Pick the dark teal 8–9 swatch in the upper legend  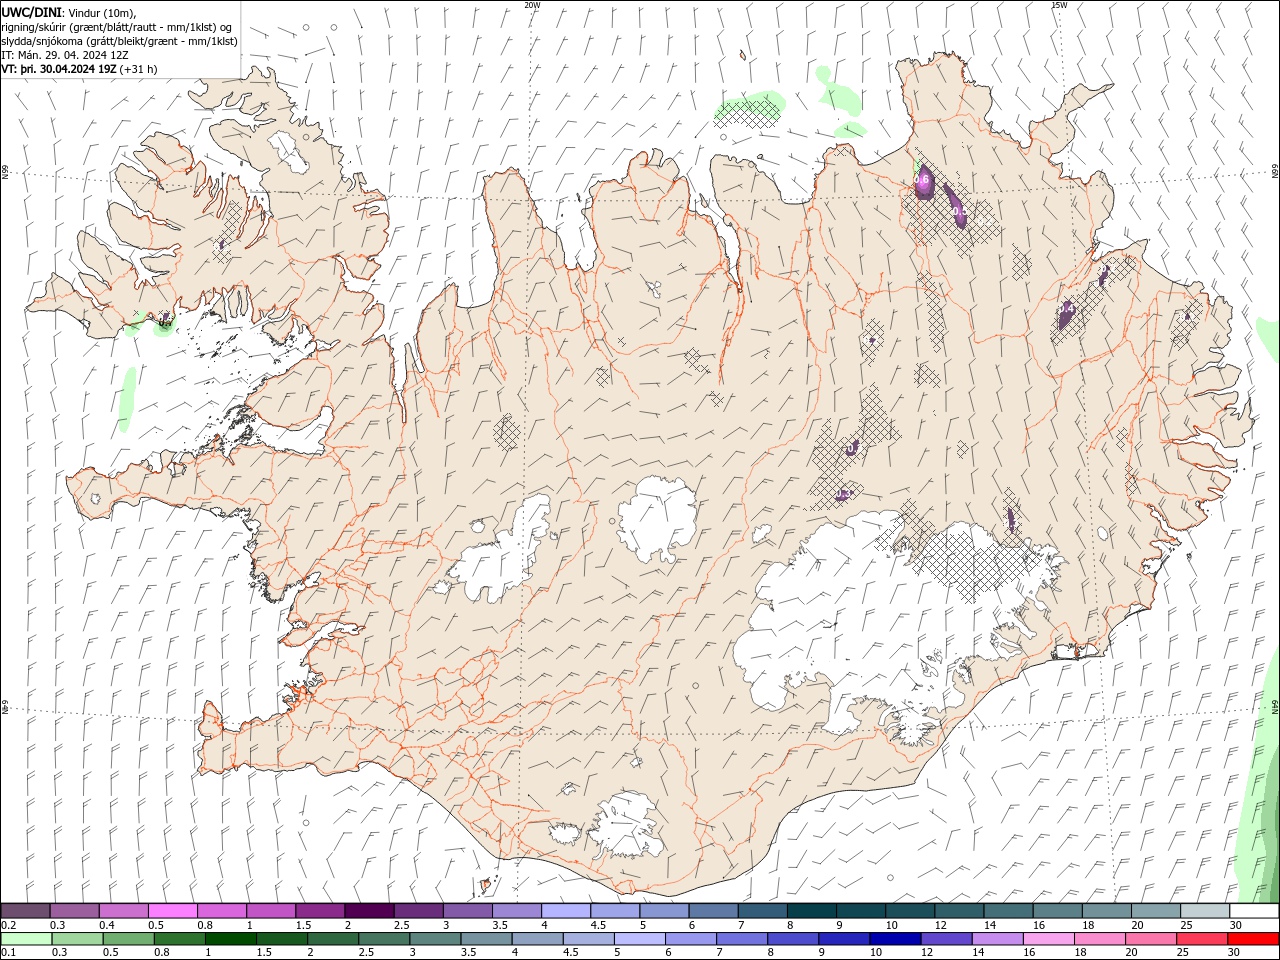click(x=811, y=911)
